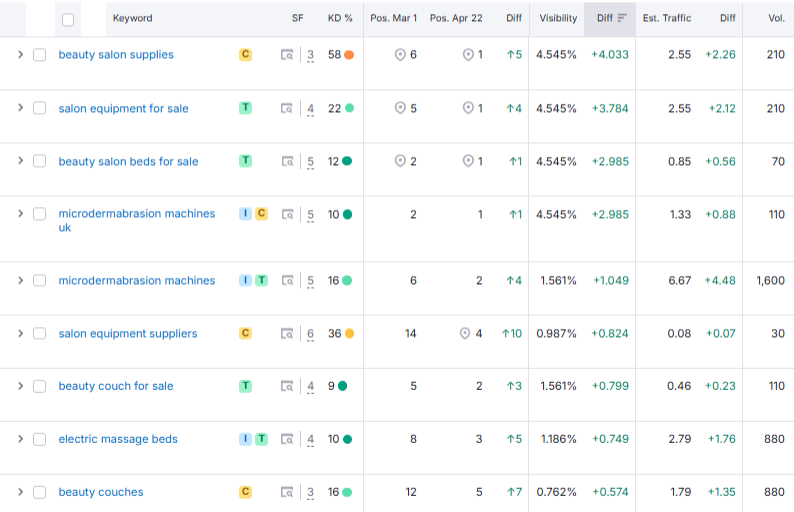The width and height of the screenshot is (794, 512).
Task: Click the Commercial badge for salon equipment suppliers
Action: pos(246,333)
